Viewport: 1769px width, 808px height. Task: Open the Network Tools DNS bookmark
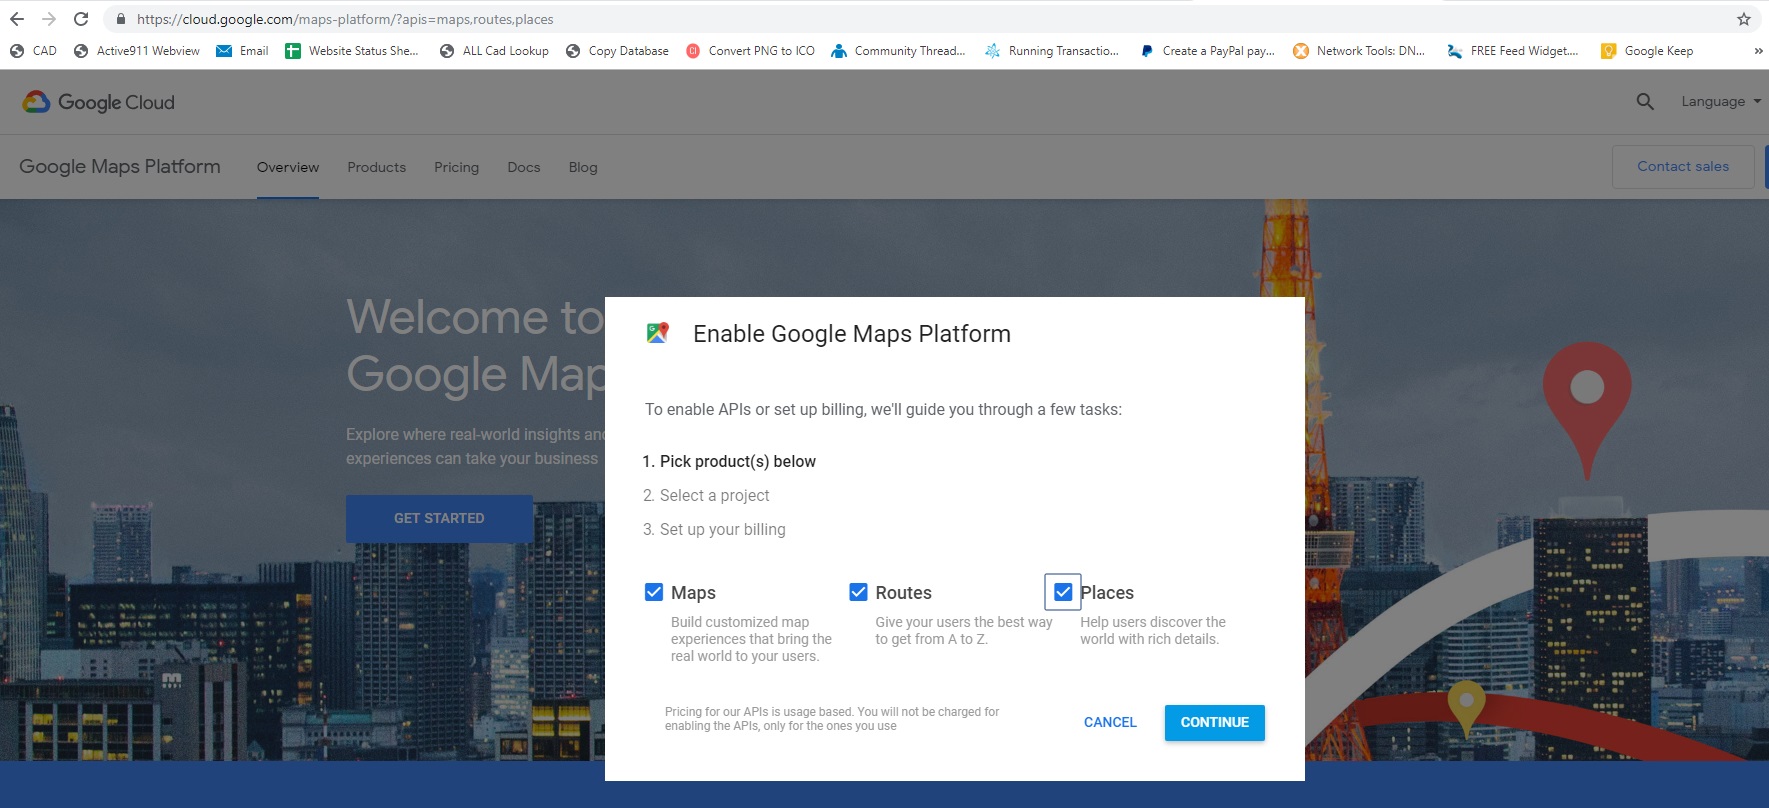[1359, 51]
